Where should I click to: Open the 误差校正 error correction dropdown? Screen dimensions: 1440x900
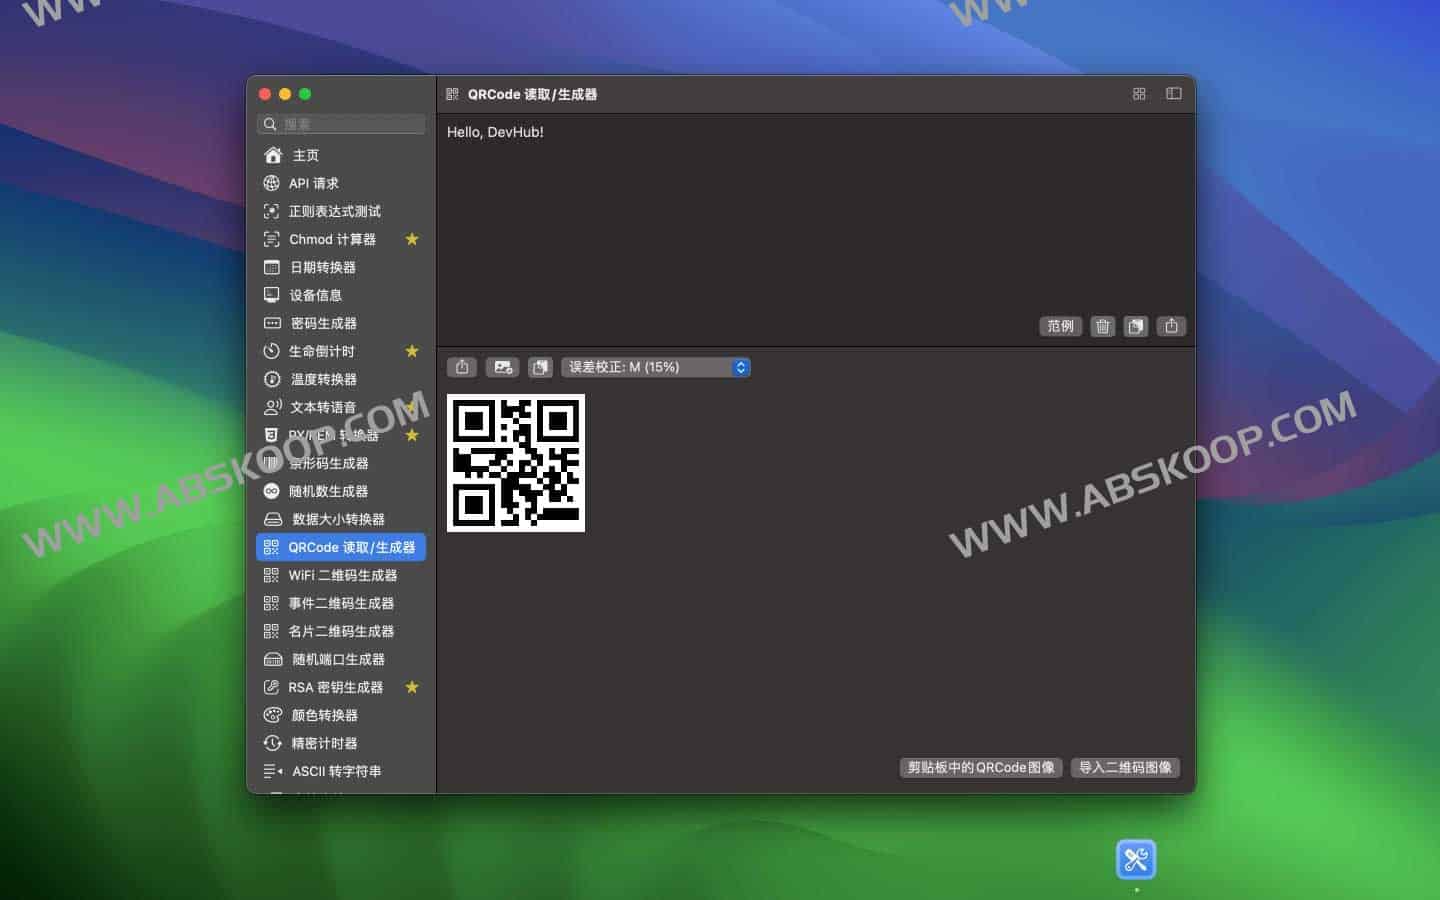tap(655, 367)
